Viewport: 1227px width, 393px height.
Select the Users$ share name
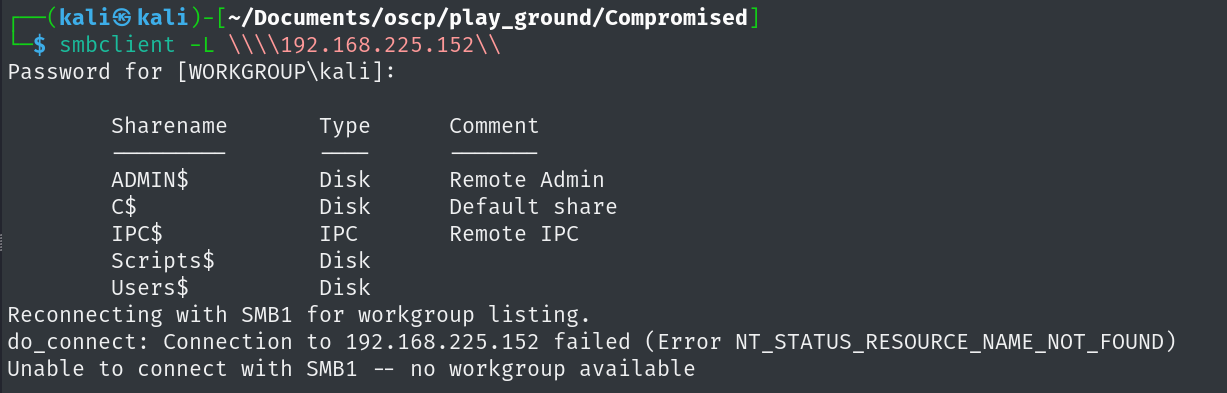coord(150,288)
